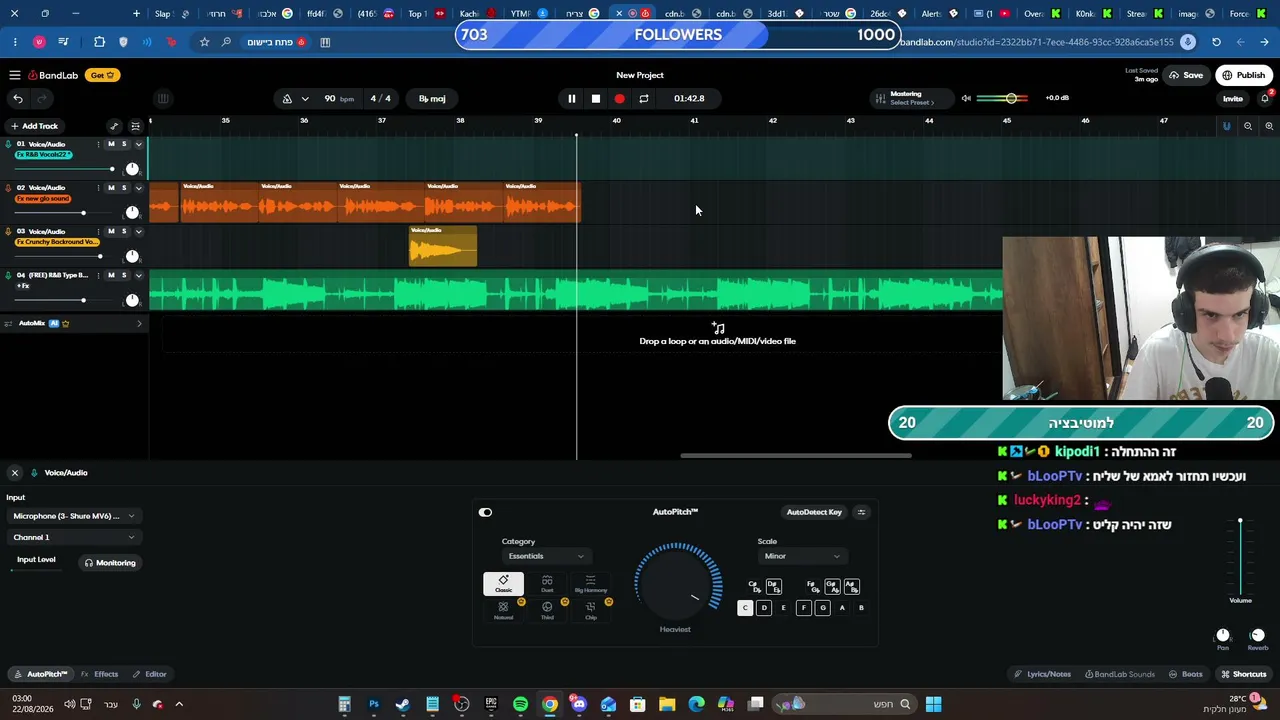Click the track collapse icon beside Add Track
This screenshot has width=1280, height=720.
(x=136, y=126)
